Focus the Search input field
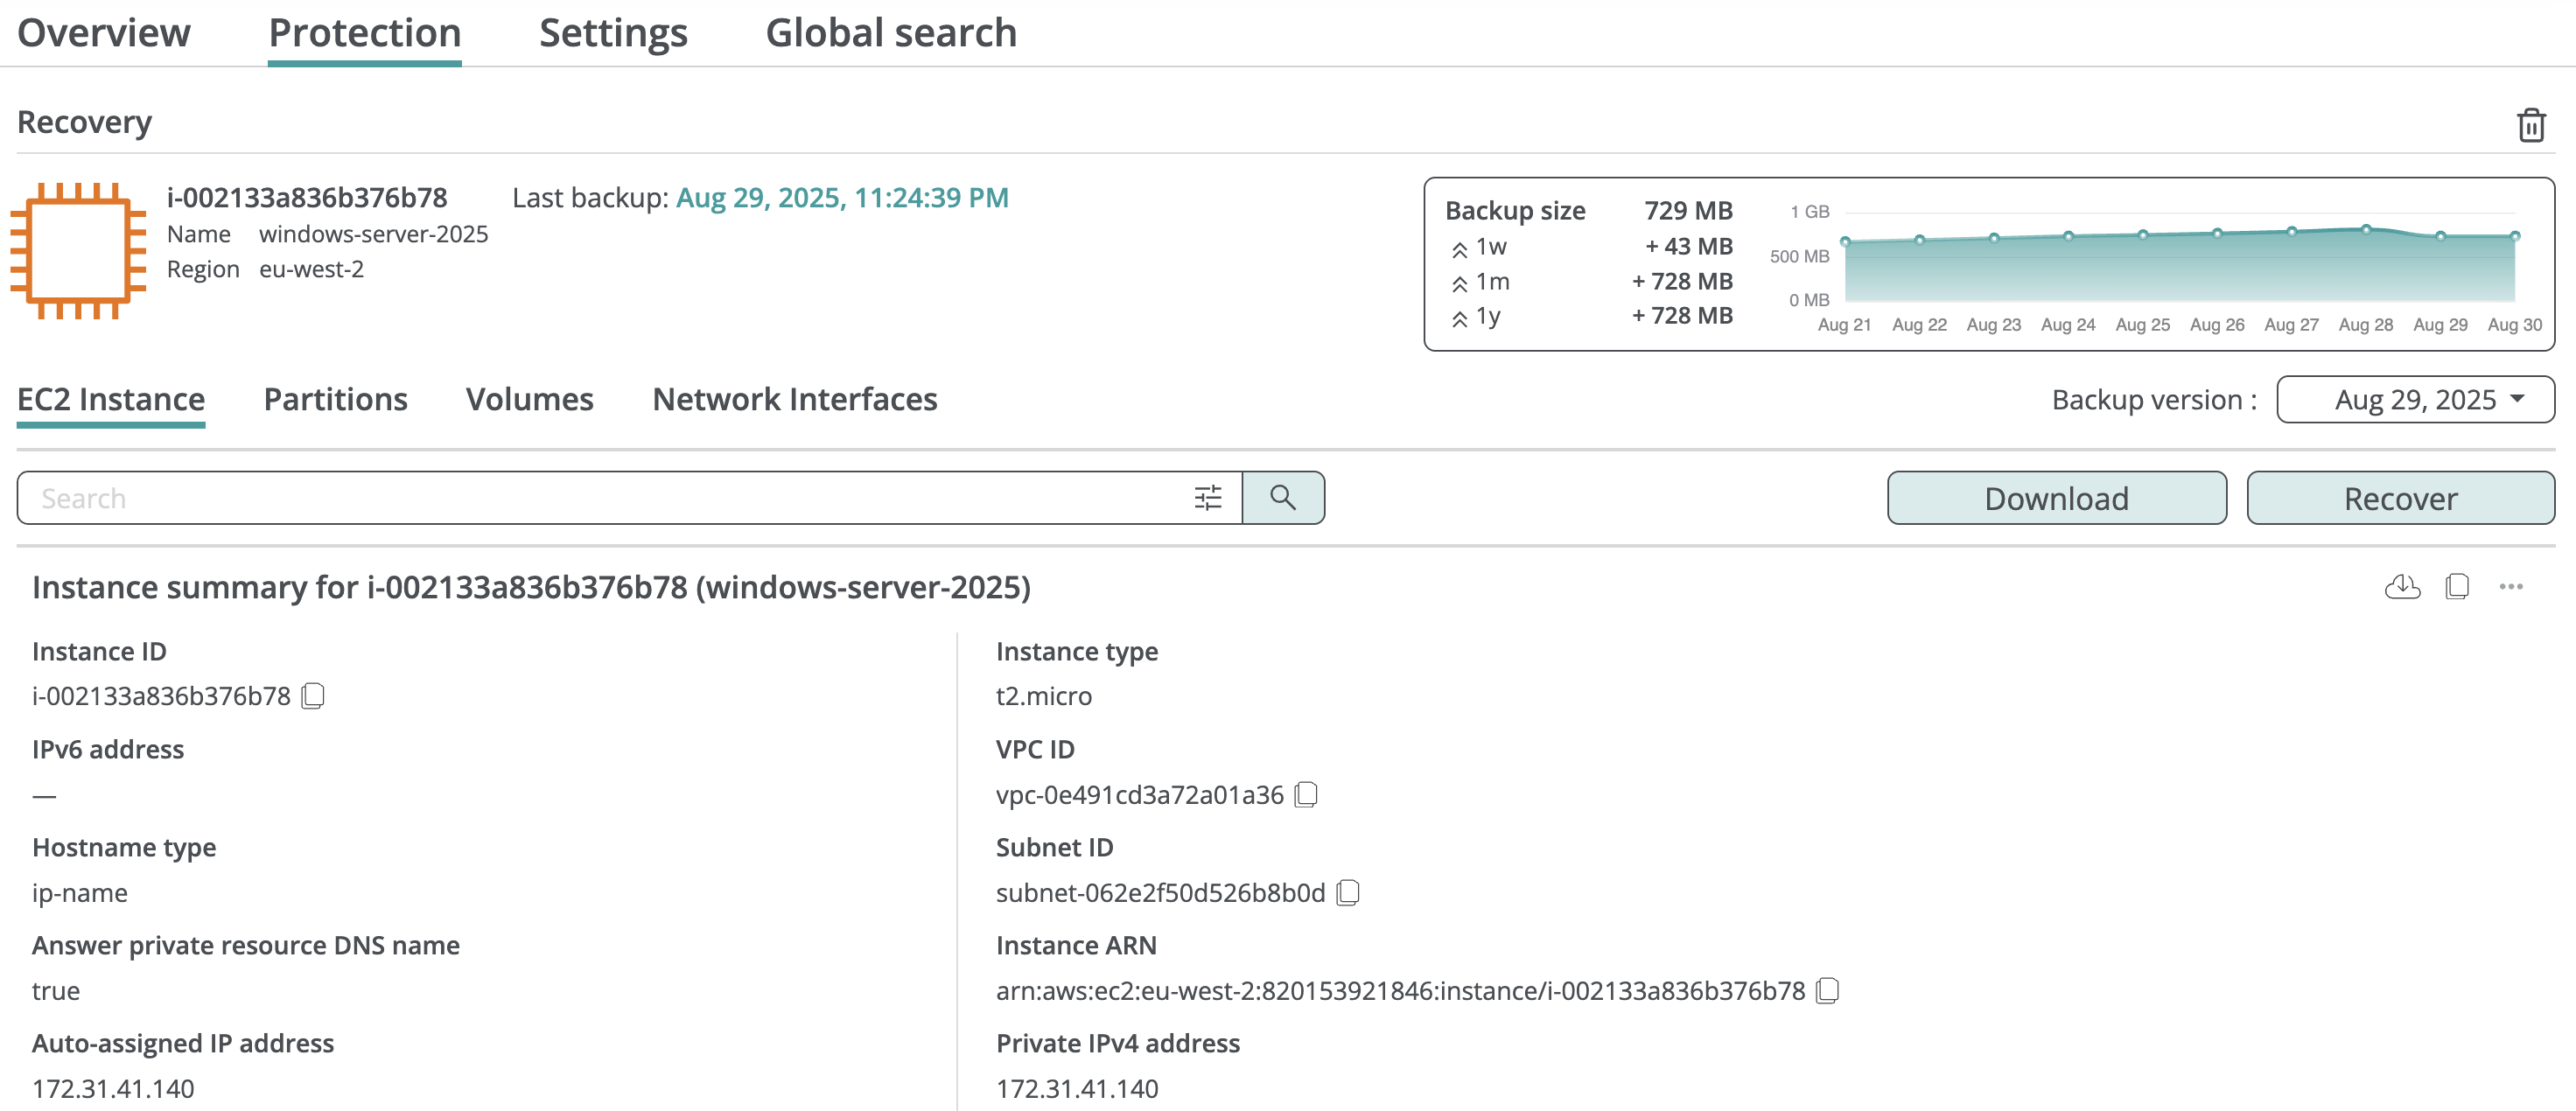 (600, 498)
